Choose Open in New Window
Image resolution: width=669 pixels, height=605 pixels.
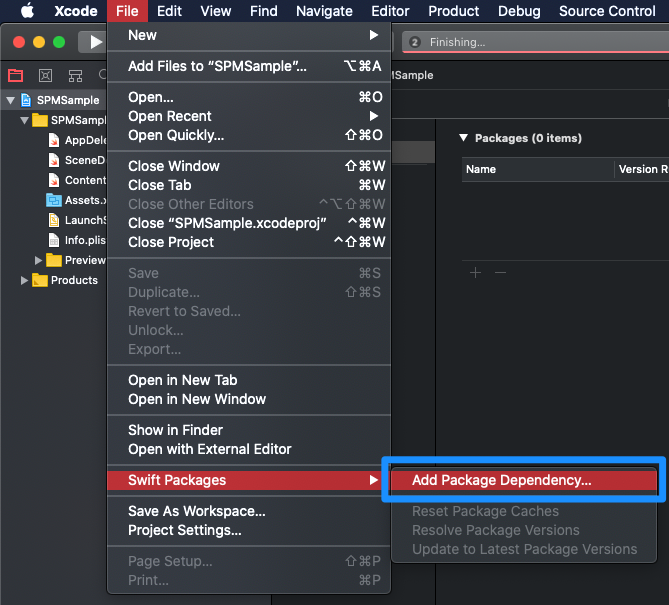pos(249,399)
